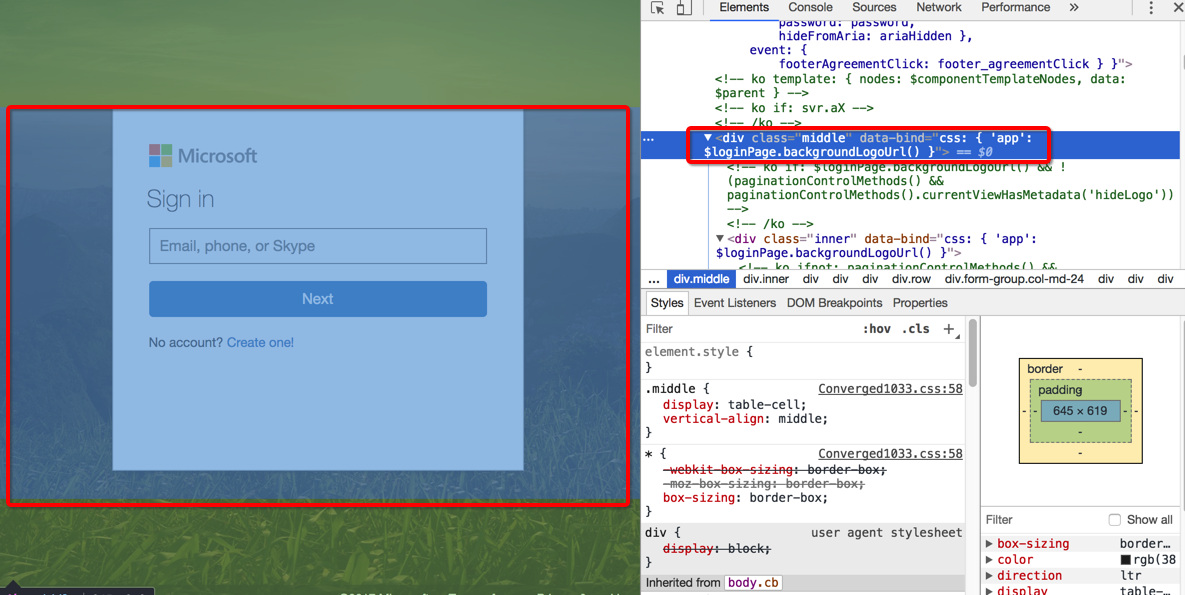Focus the Computed pane Filter field
The width and height of the screenshot is (1185, 595).
tap(1043, 520)
